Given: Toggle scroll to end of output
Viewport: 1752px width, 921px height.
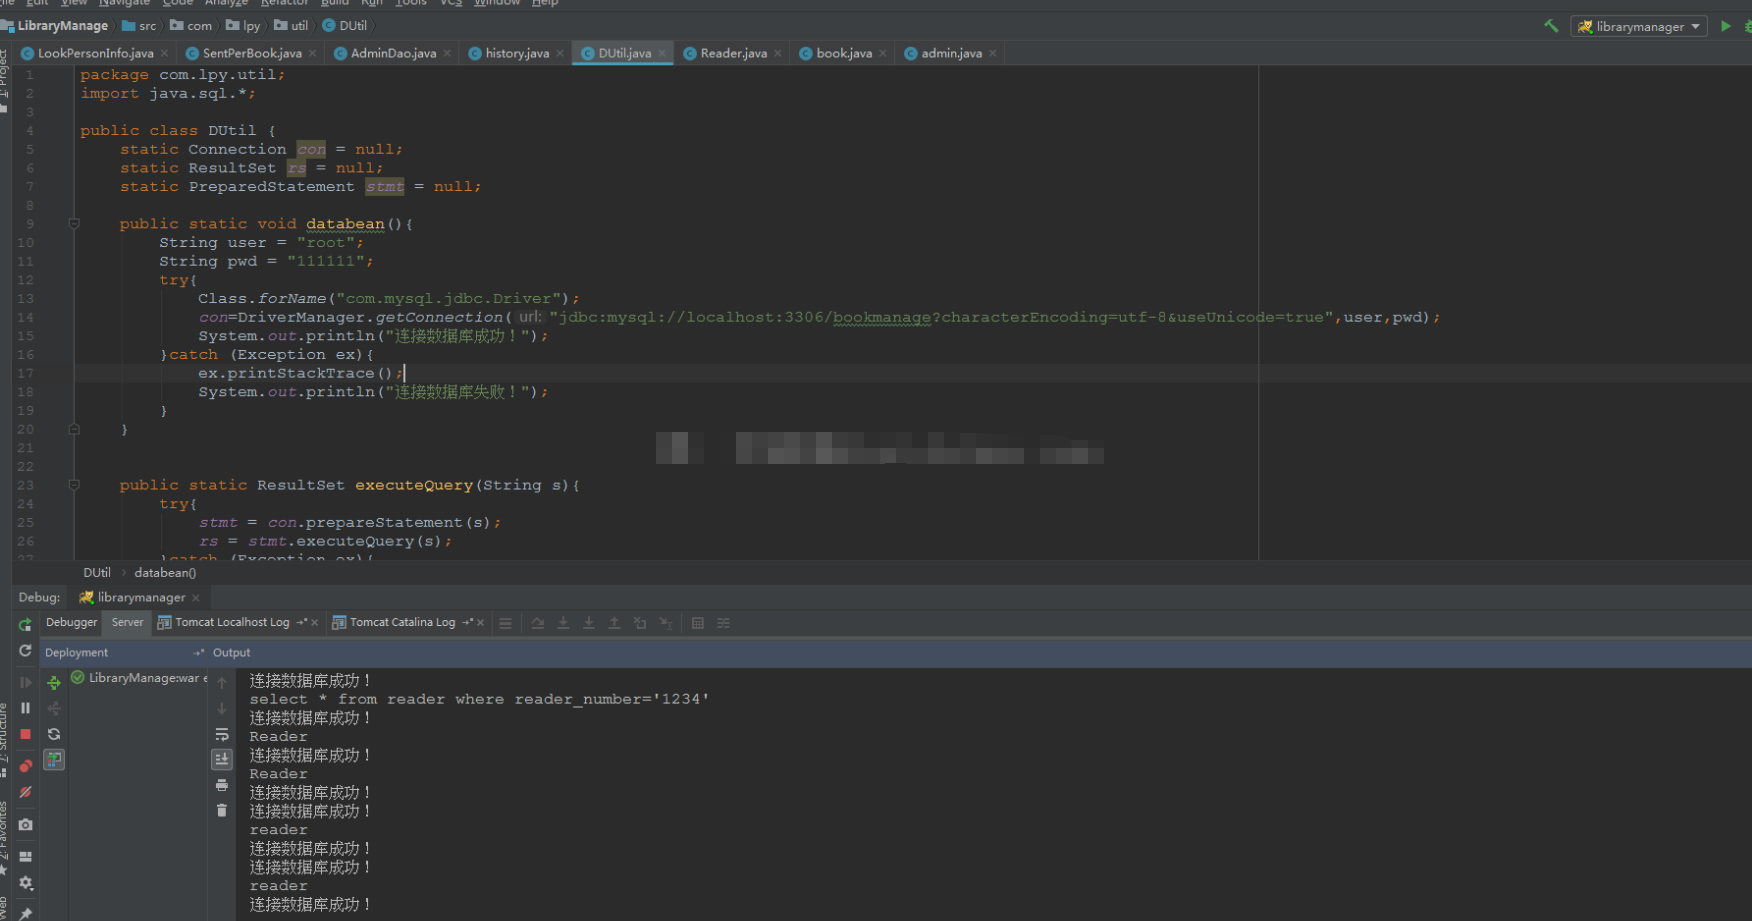Looking at the screenshot, I should 222,760.
